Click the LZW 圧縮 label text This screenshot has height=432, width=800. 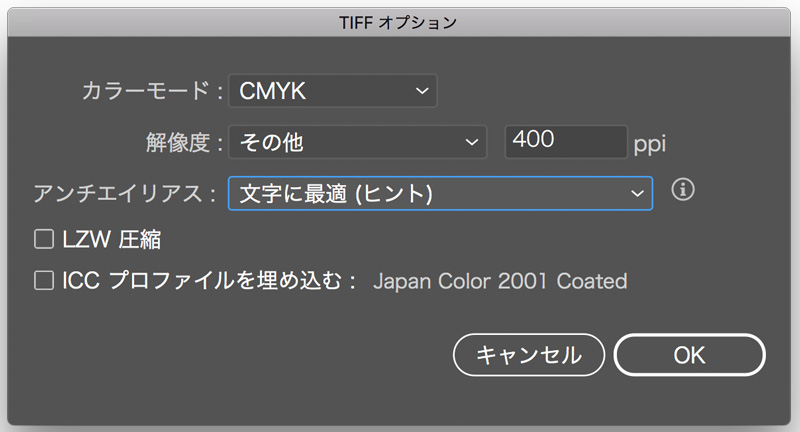point(111,239)
